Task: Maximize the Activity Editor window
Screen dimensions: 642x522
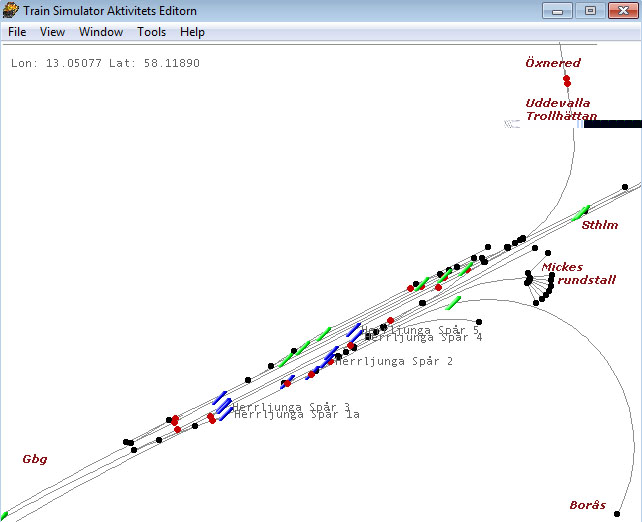Action: pos(590,11)
